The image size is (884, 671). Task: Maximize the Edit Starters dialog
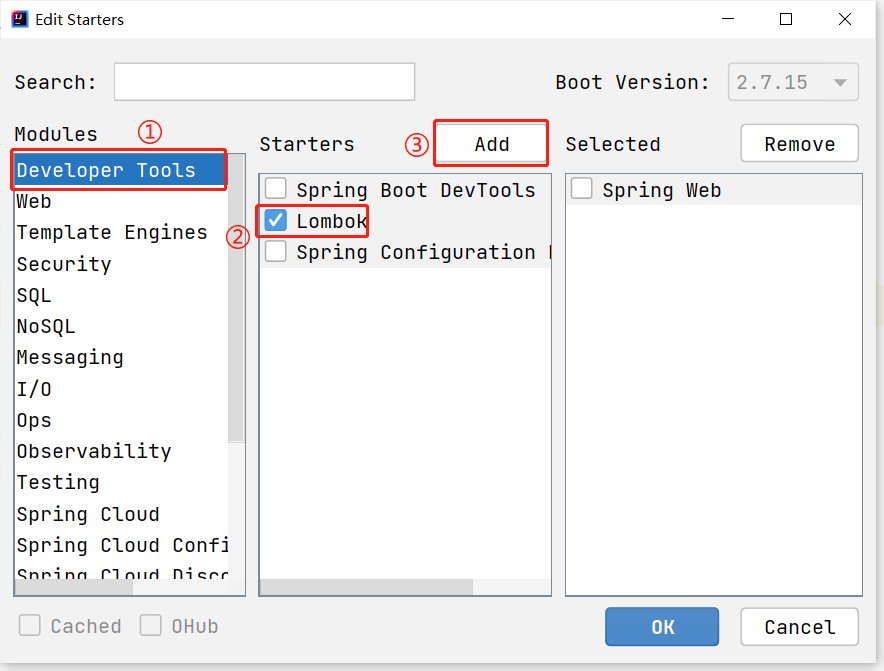[786, 19]
